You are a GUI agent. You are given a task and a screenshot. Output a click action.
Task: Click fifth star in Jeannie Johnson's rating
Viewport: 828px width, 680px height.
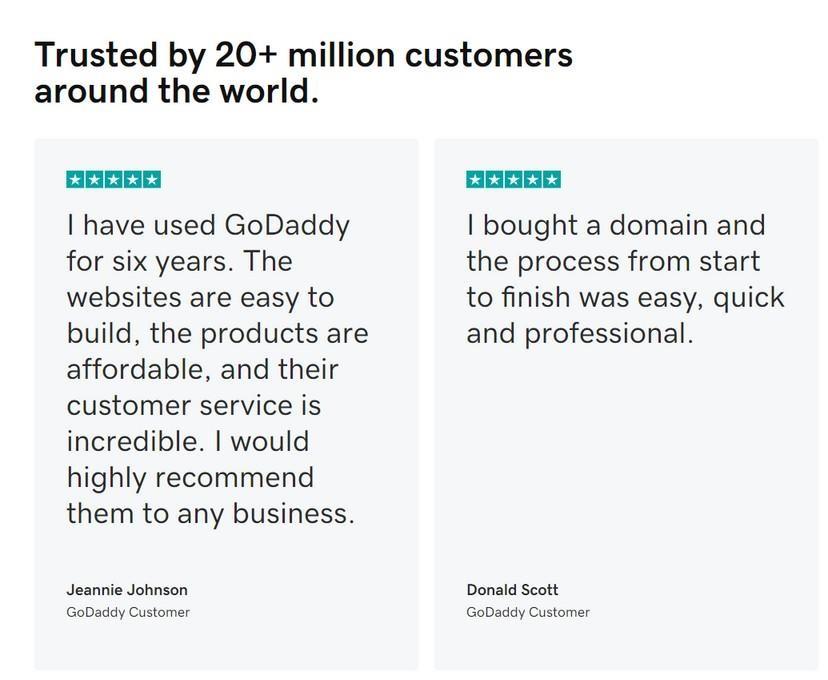pyautogui.click(x=151, y=180)
